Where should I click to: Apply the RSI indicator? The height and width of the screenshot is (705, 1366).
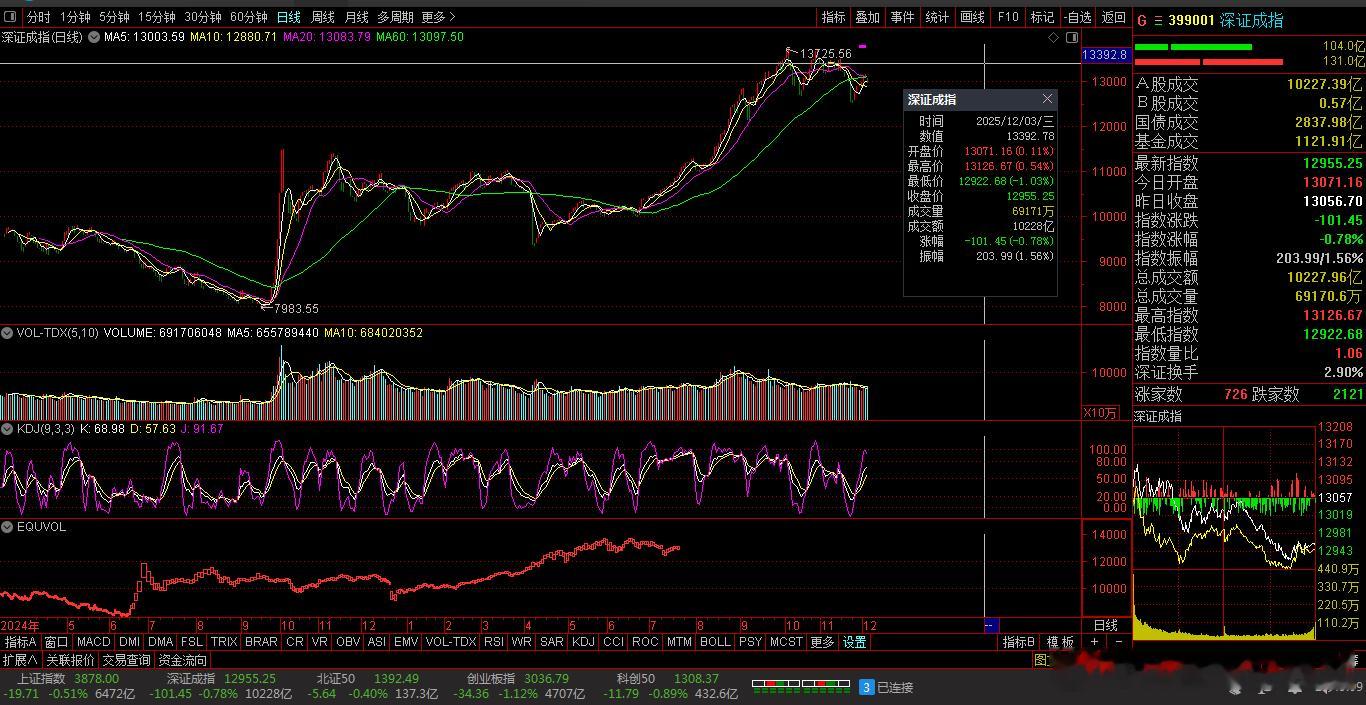[493, 642]
